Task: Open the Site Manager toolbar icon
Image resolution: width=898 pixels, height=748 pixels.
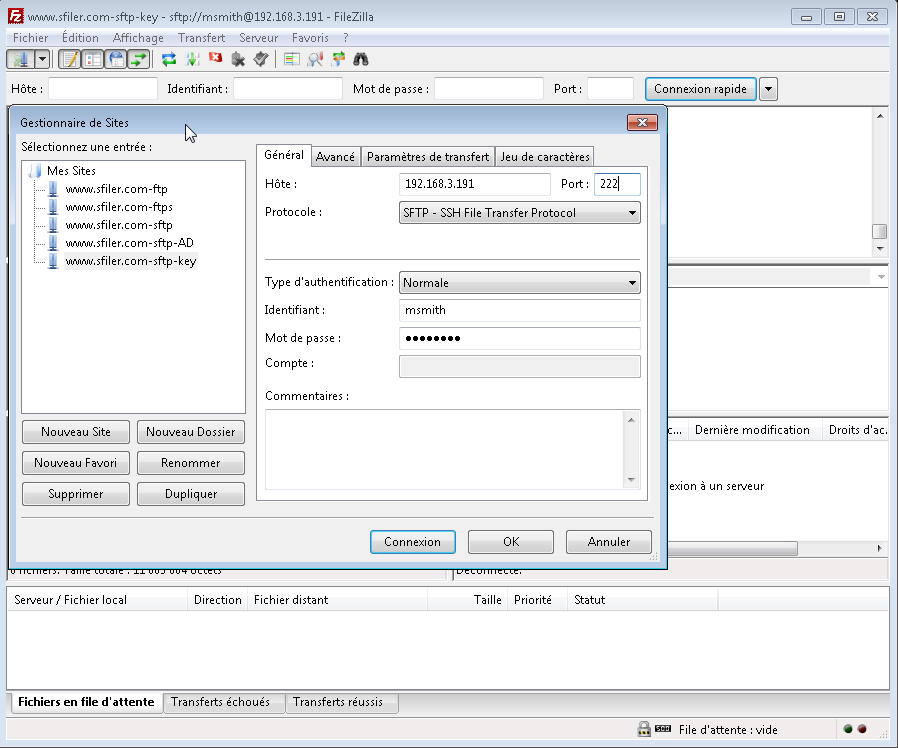Action: (21, 59)
